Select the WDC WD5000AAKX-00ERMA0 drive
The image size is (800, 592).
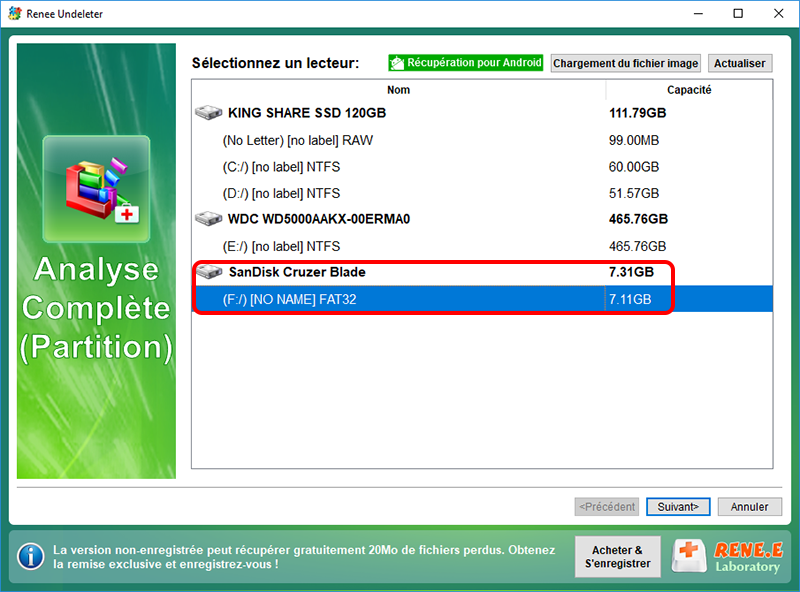(x=482, y=219)
